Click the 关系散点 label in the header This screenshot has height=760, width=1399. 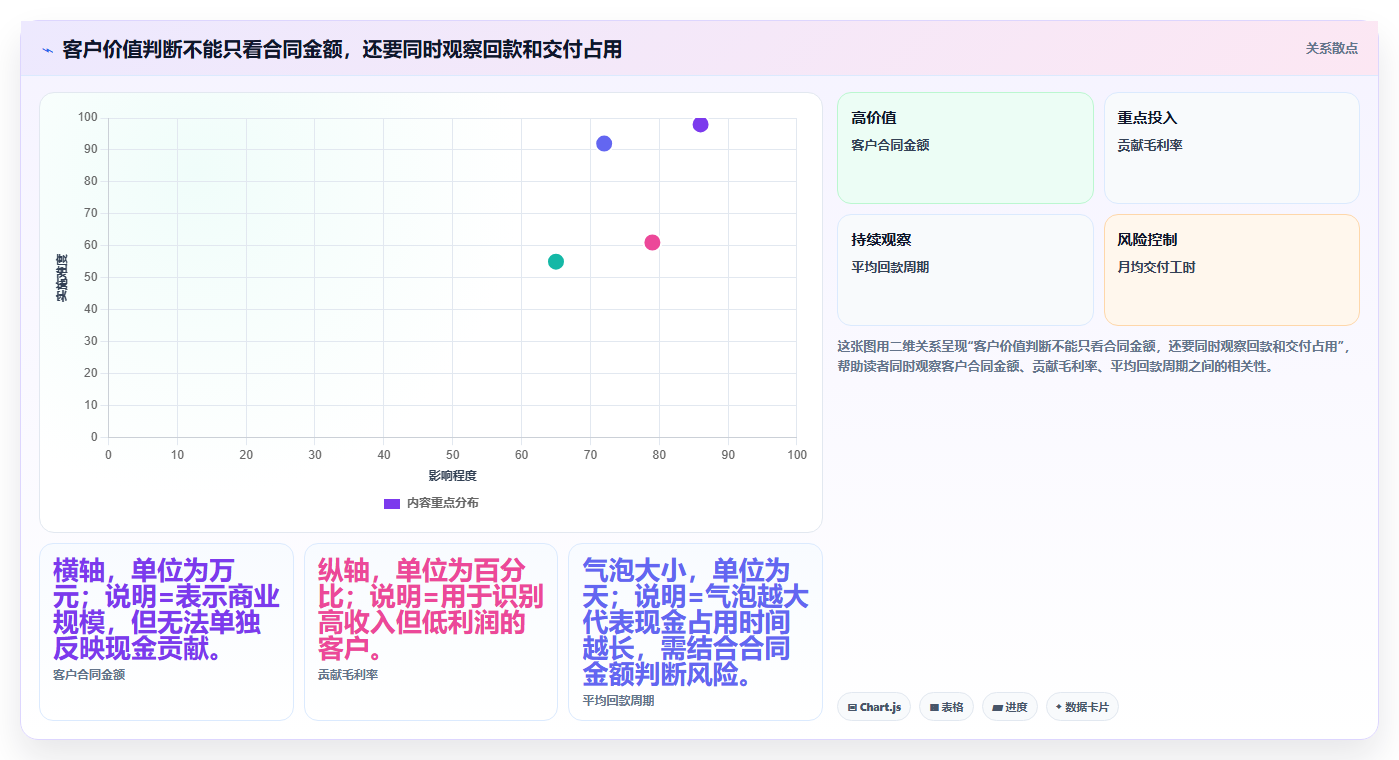[x=1331, y=48]
